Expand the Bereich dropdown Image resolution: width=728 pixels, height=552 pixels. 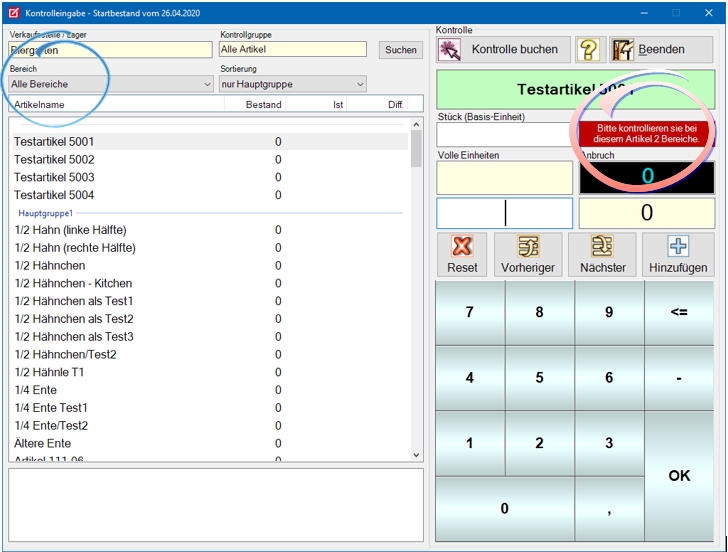207,85
